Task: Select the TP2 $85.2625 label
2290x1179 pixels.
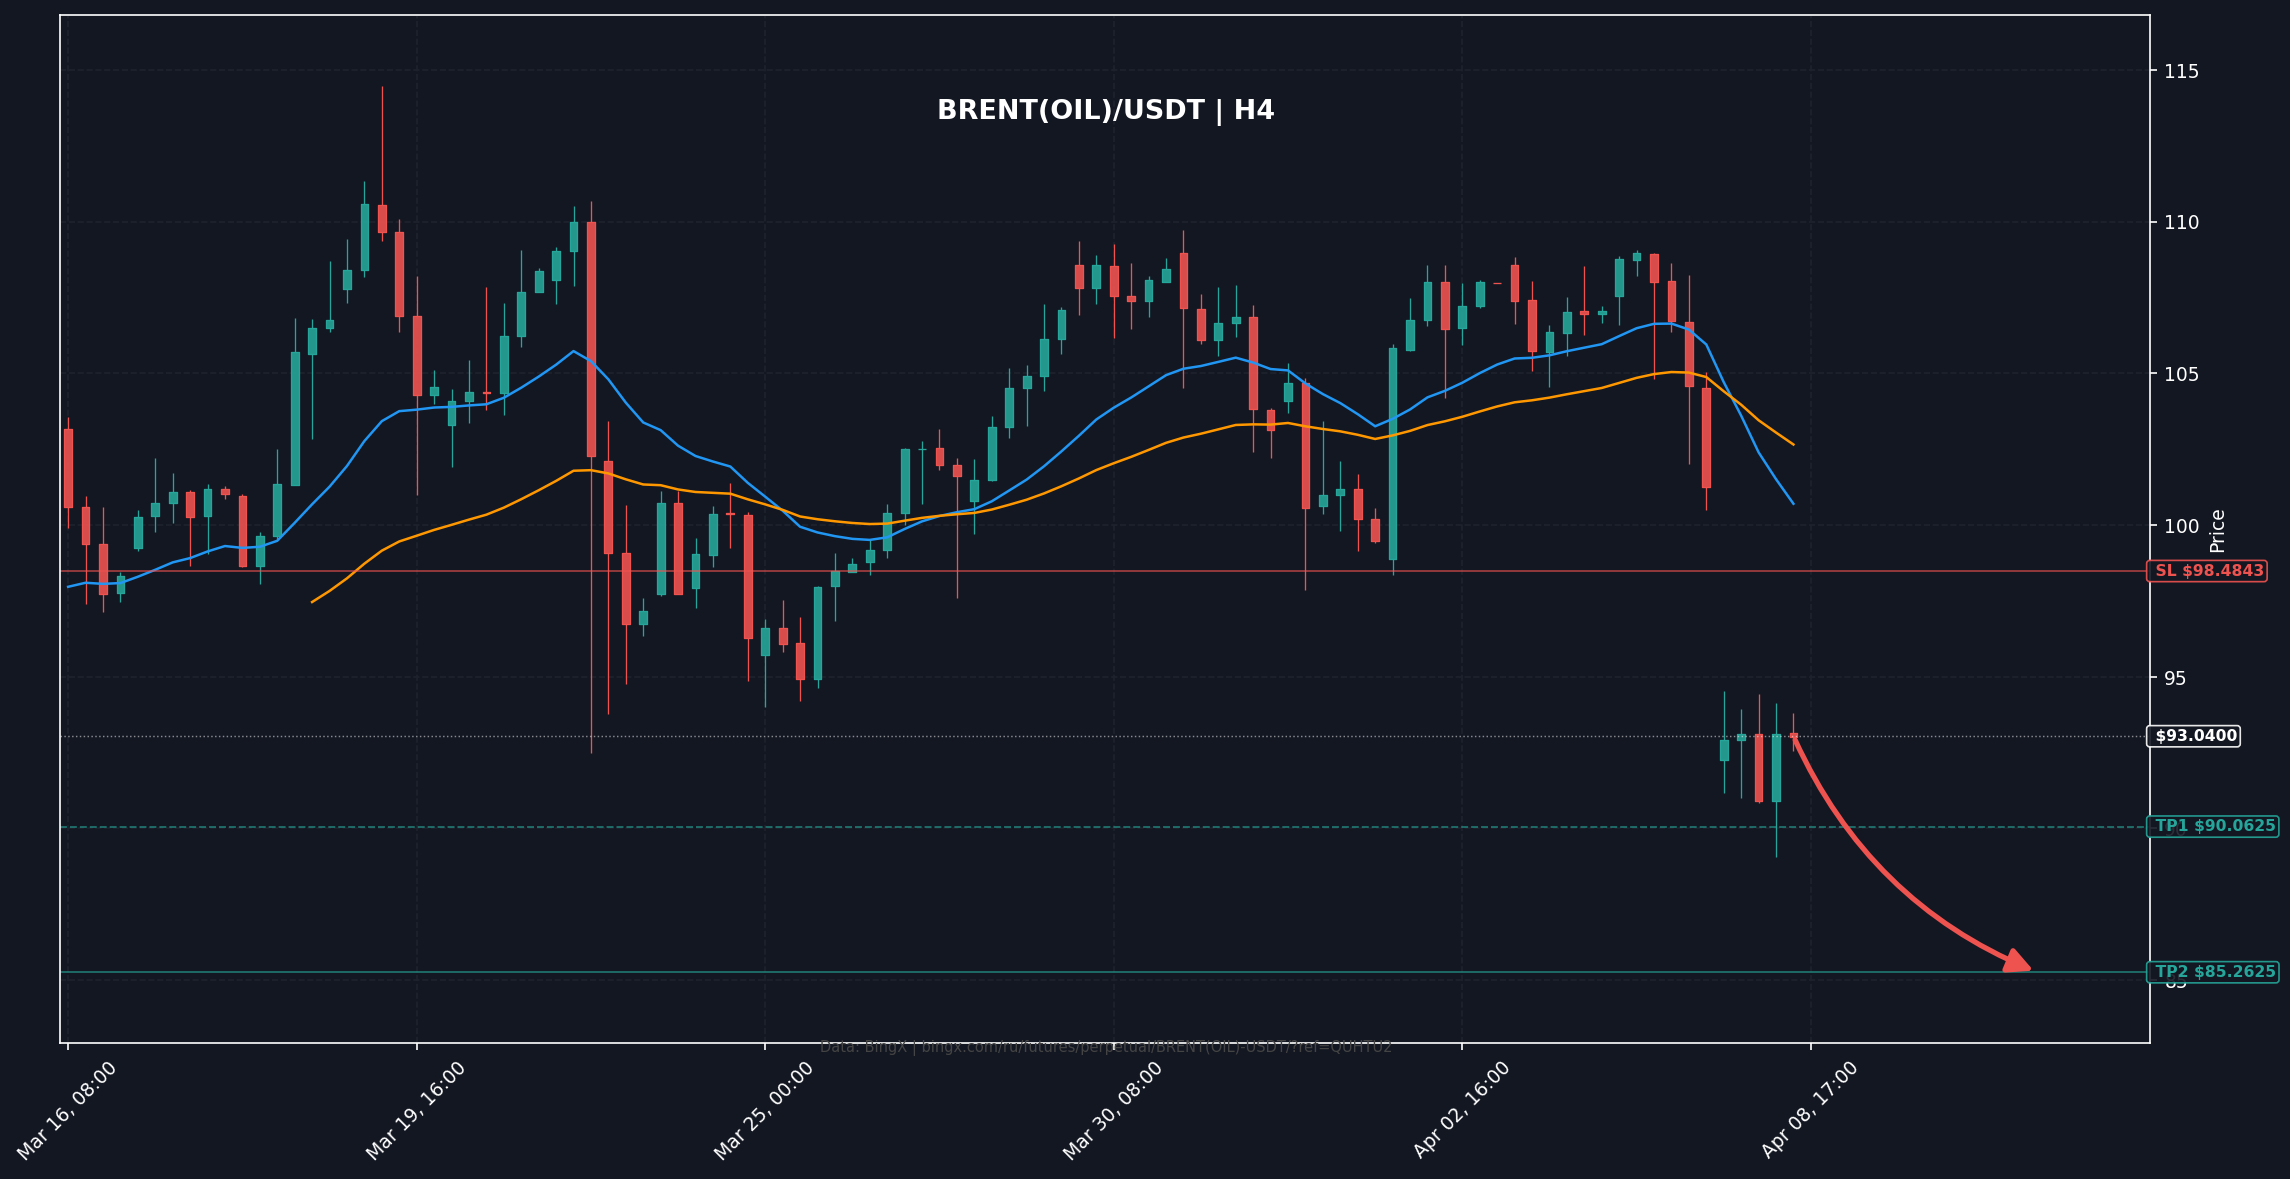Action: click(2213, 972)
